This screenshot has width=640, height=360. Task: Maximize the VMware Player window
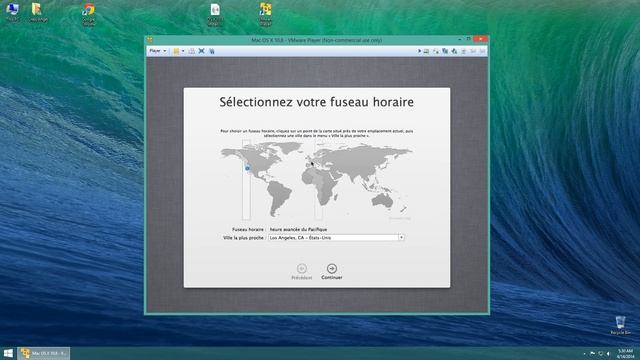pyautogui.click(x=469, y=39)
